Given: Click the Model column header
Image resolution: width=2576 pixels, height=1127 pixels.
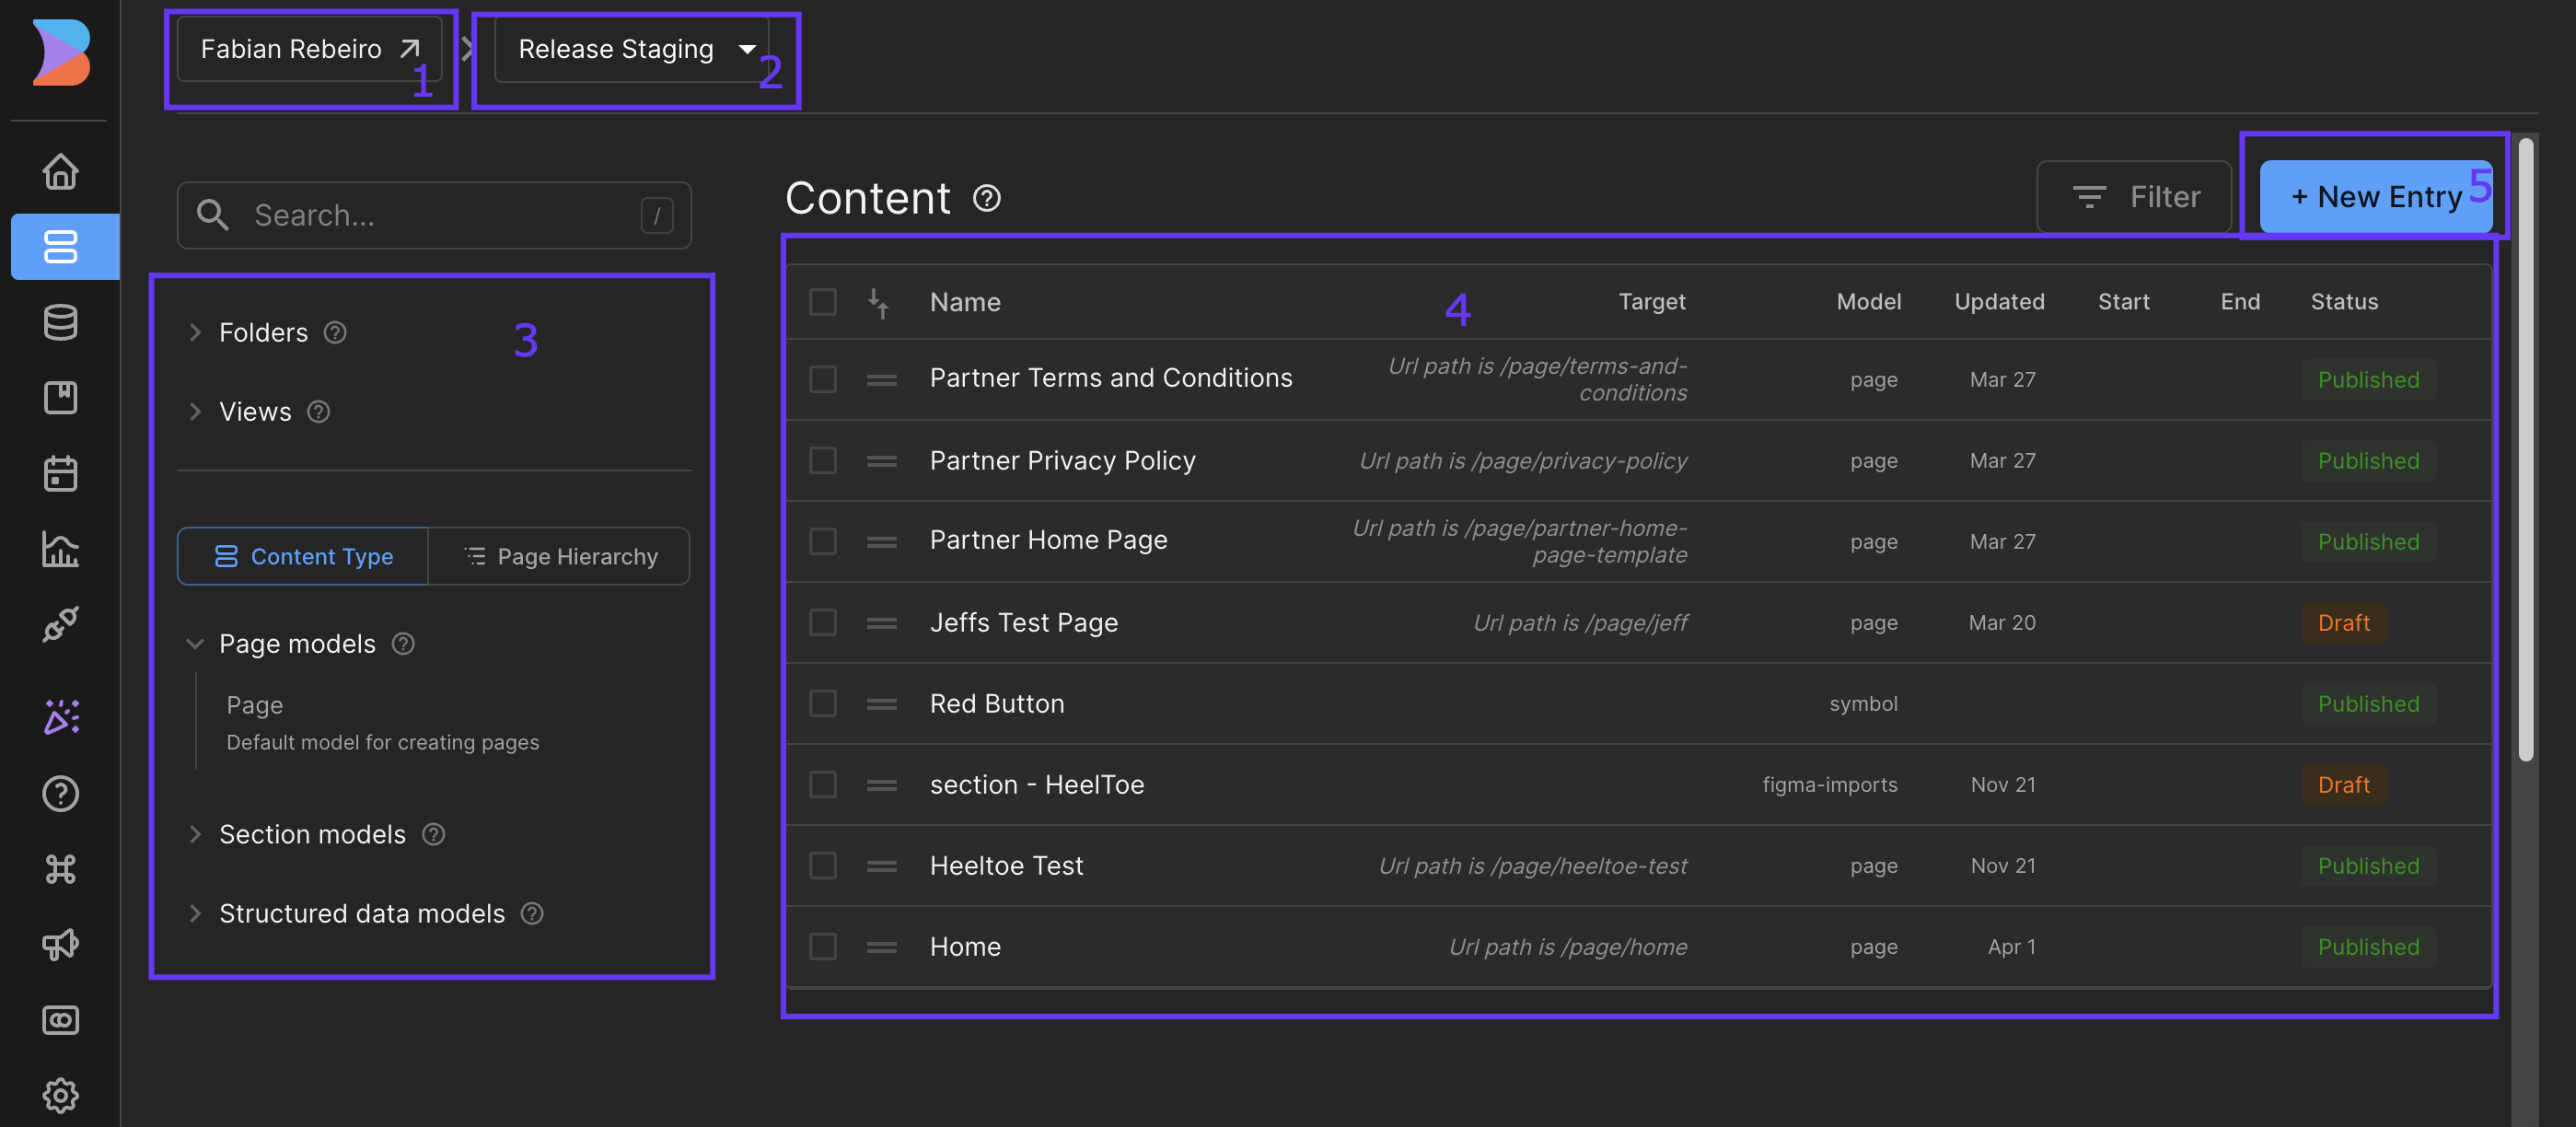Looking at the screenshot, I should [x=1868, y=302].
